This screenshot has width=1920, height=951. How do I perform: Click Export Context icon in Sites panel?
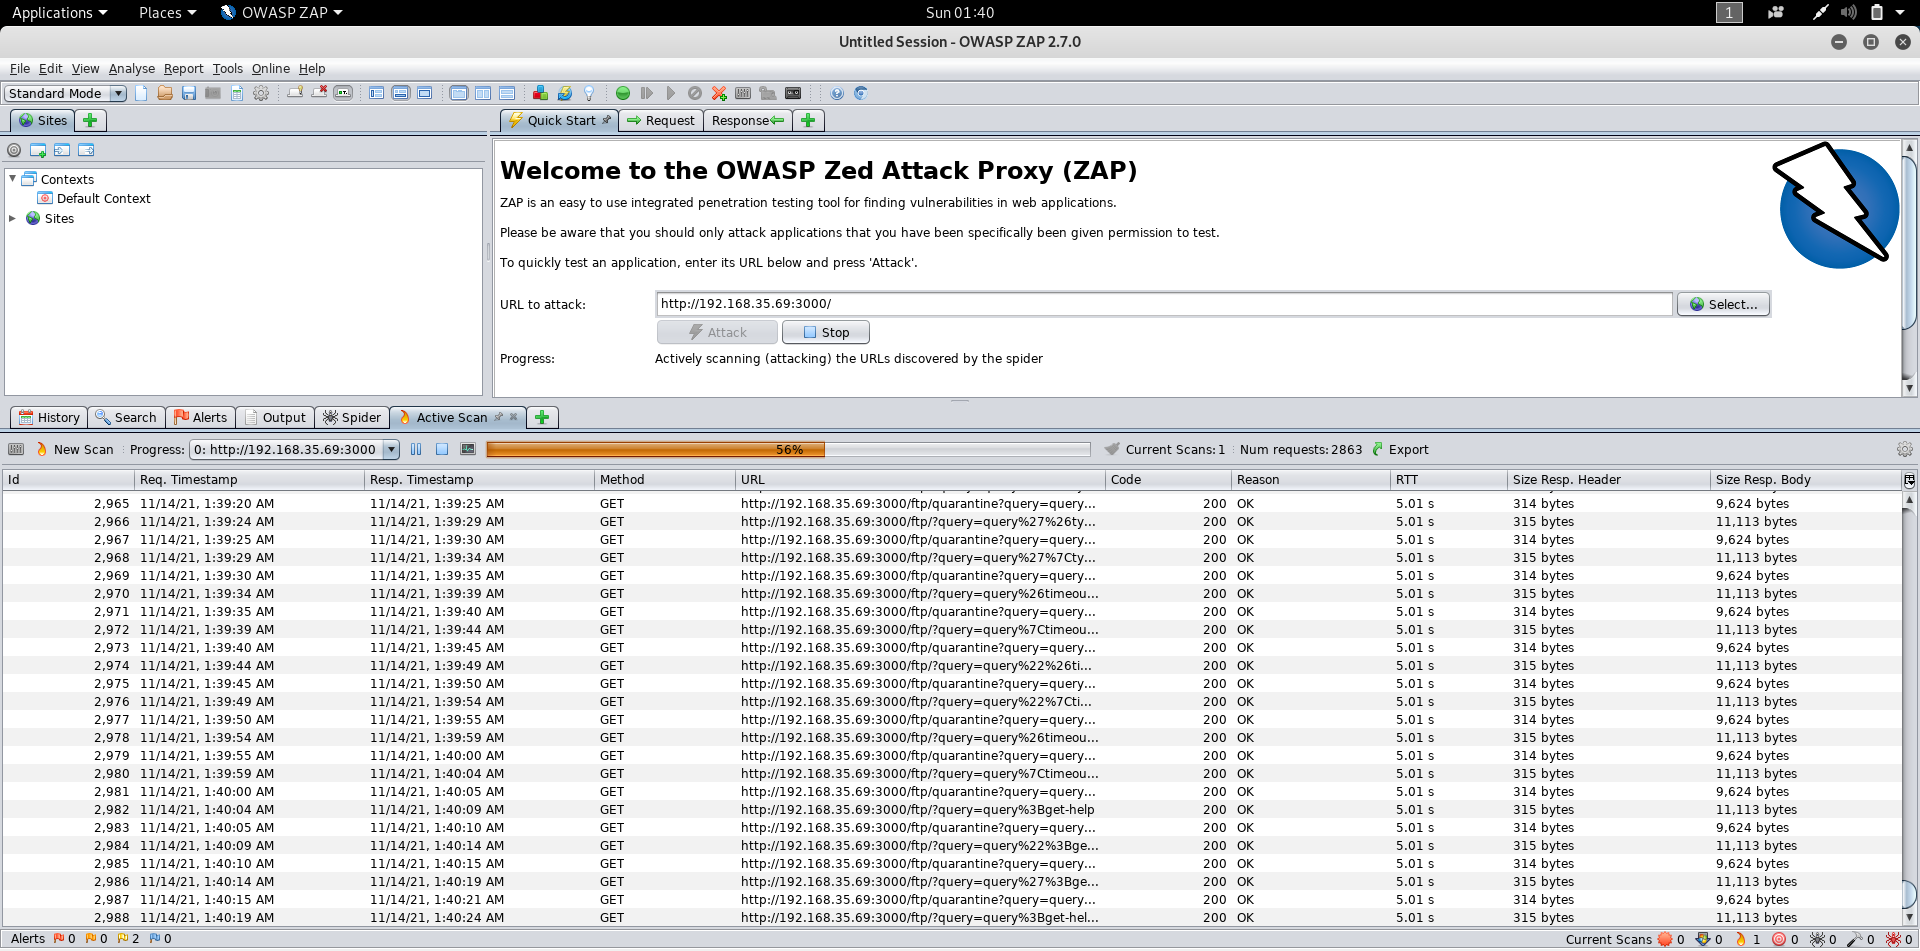[x=86, y=150]
